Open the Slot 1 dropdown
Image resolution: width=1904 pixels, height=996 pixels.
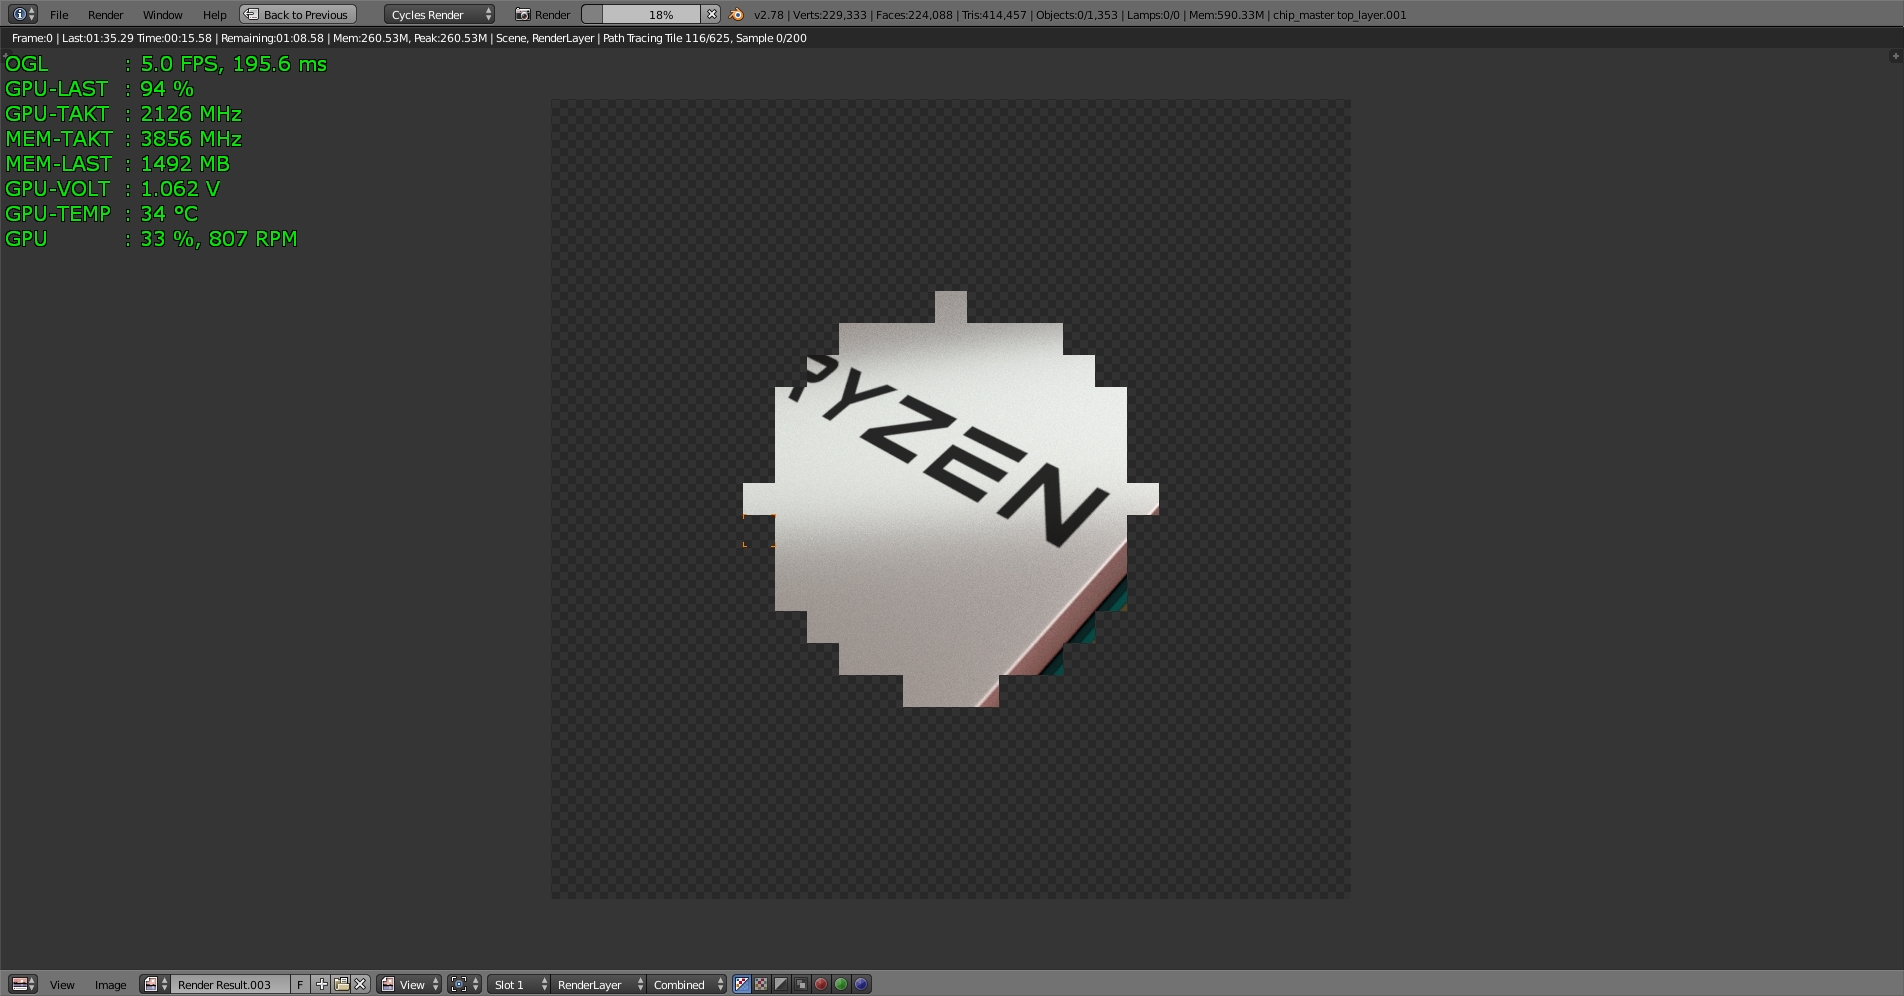coord(519,985)
